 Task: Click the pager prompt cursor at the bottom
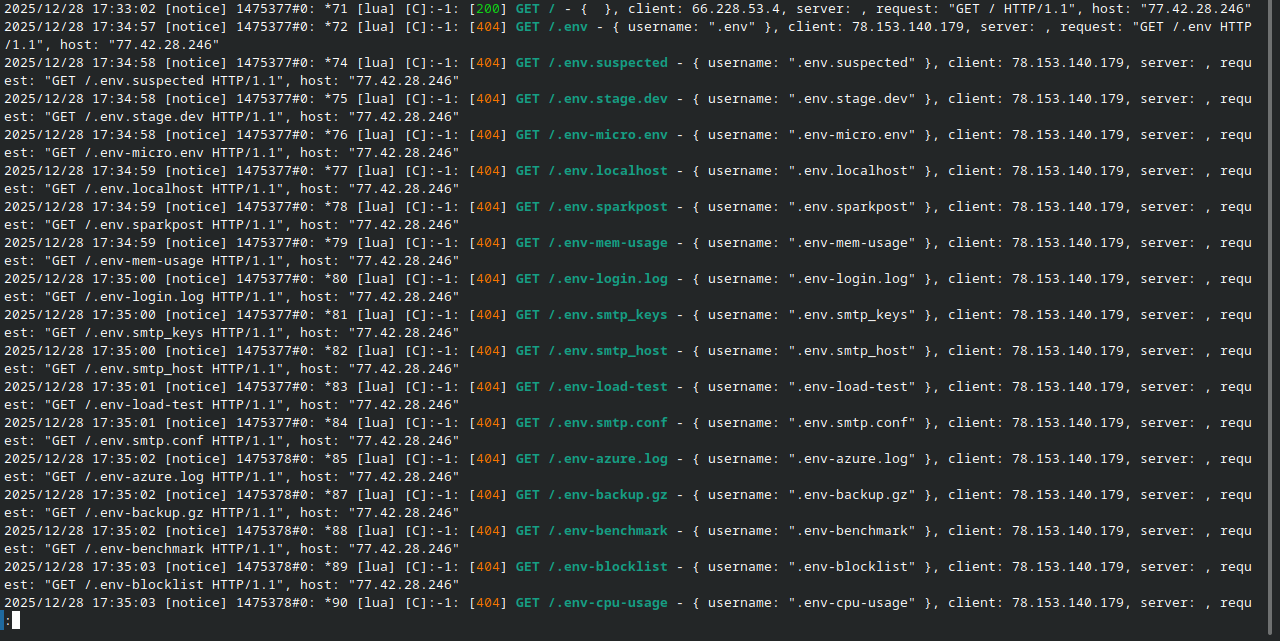15,620
